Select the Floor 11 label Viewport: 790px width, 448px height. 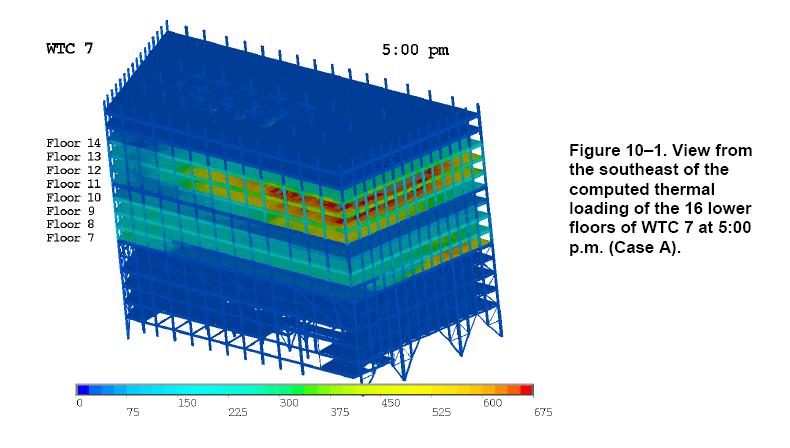coord(74,184)
